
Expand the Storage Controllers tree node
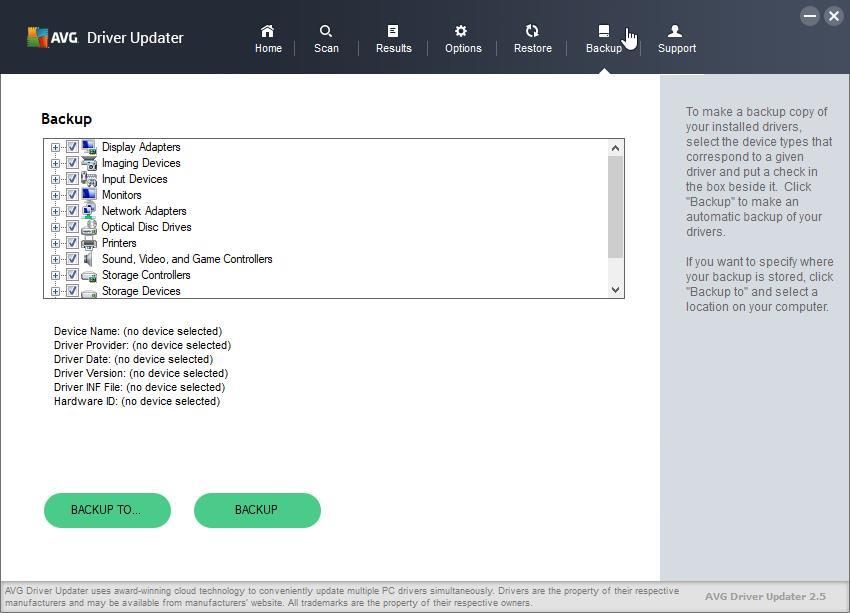(x=55, y=275)
